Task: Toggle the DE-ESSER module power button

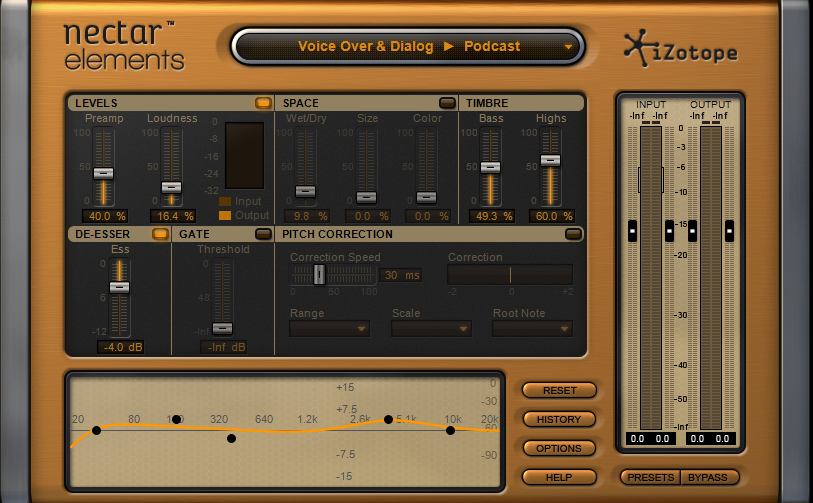Action: [160, 234]
